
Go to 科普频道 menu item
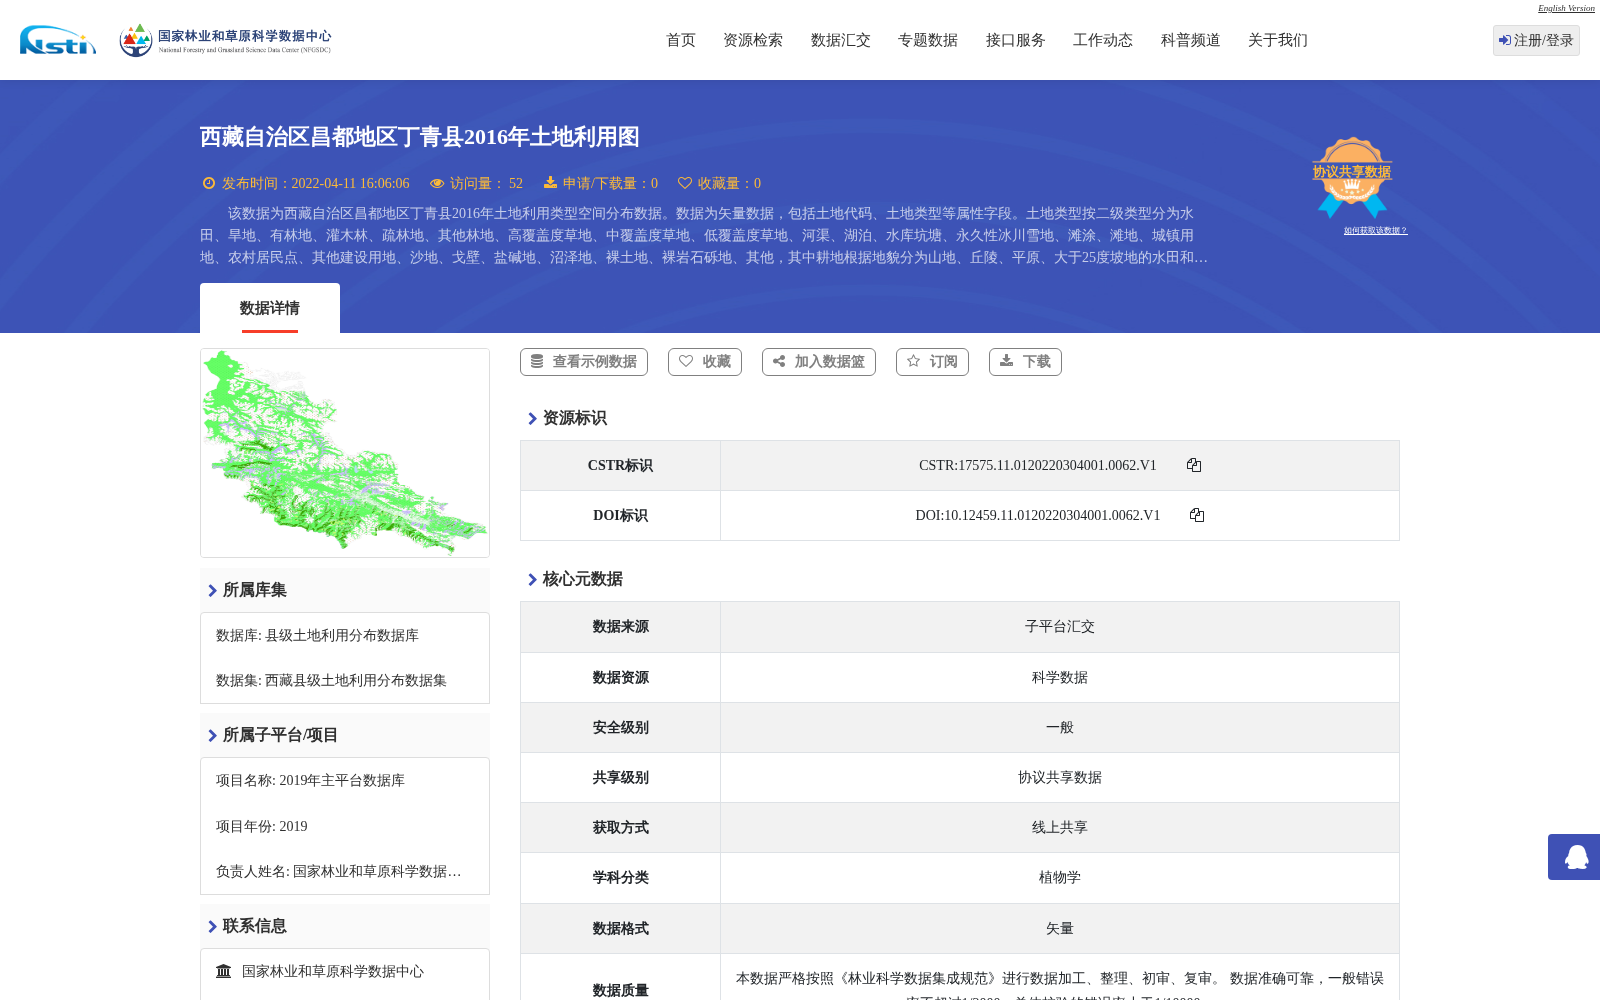pyautogui.click(x=1191, y=40)
